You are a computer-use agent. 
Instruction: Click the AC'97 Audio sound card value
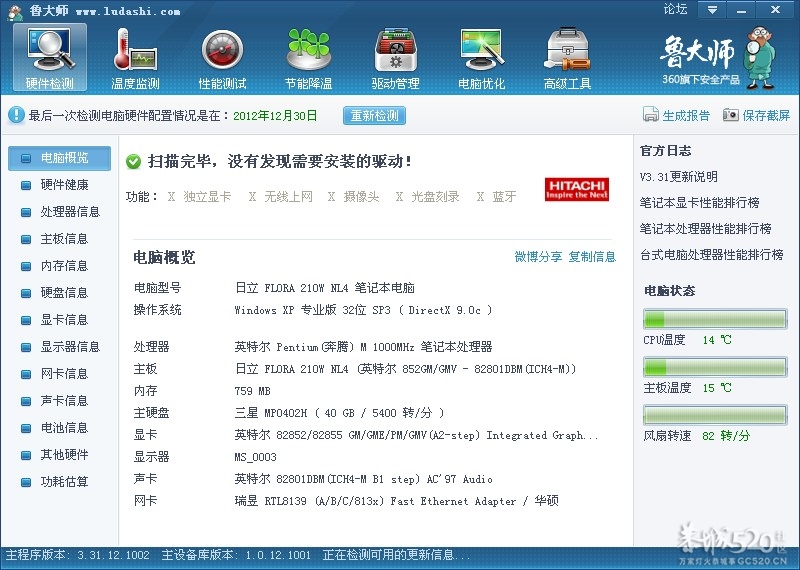[x=363, y=479]
